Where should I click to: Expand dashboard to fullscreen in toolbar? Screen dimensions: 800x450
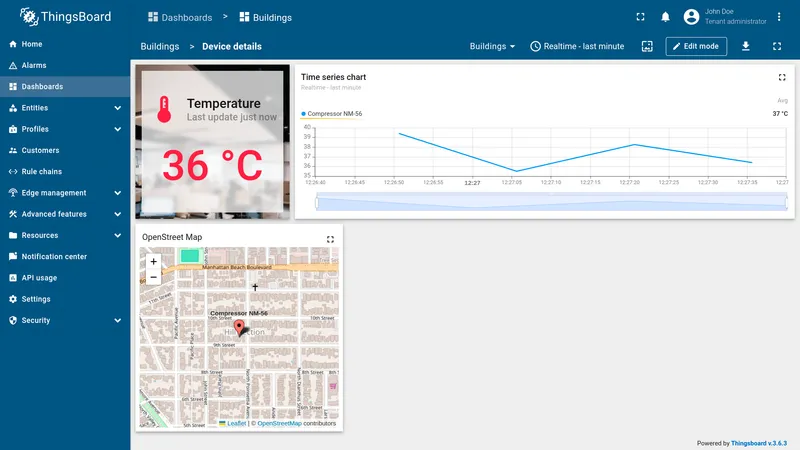tap(777, 46)
